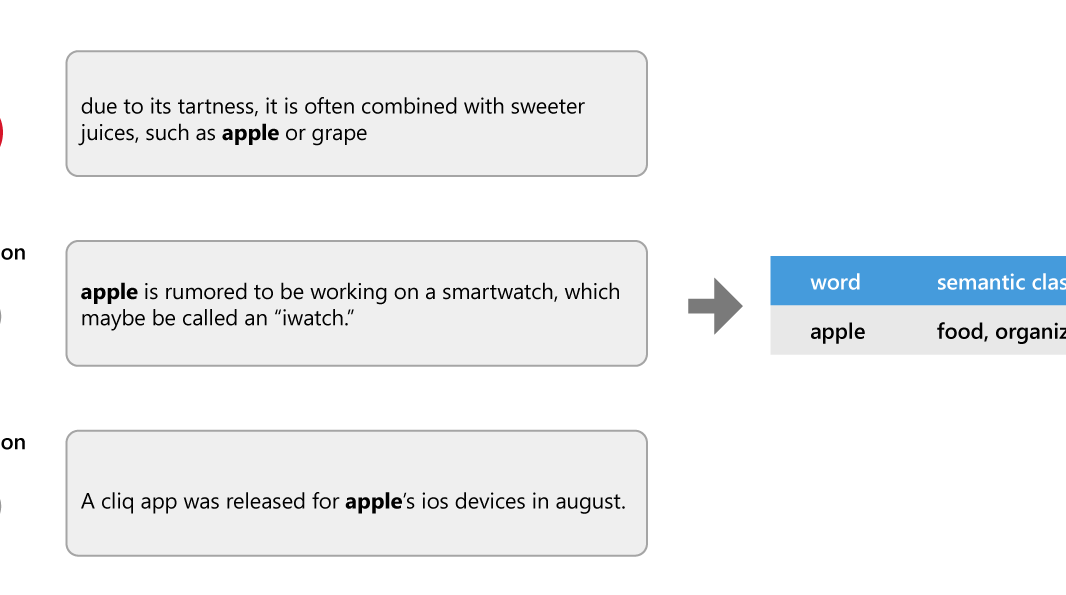Click the "semantic class" column header

coord(1000,282)
